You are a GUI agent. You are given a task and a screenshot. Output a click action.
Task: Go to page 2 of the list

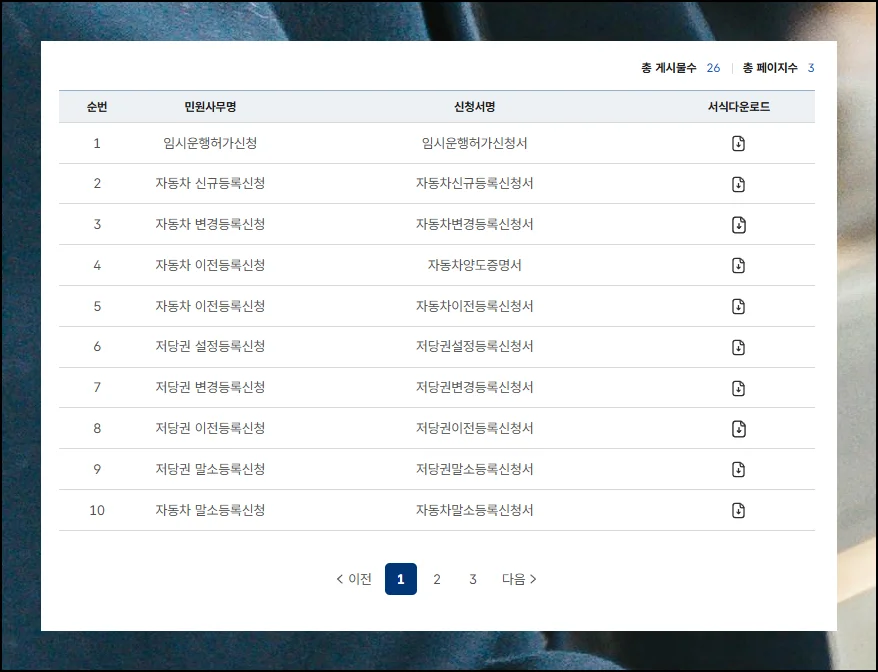(437, 579)
